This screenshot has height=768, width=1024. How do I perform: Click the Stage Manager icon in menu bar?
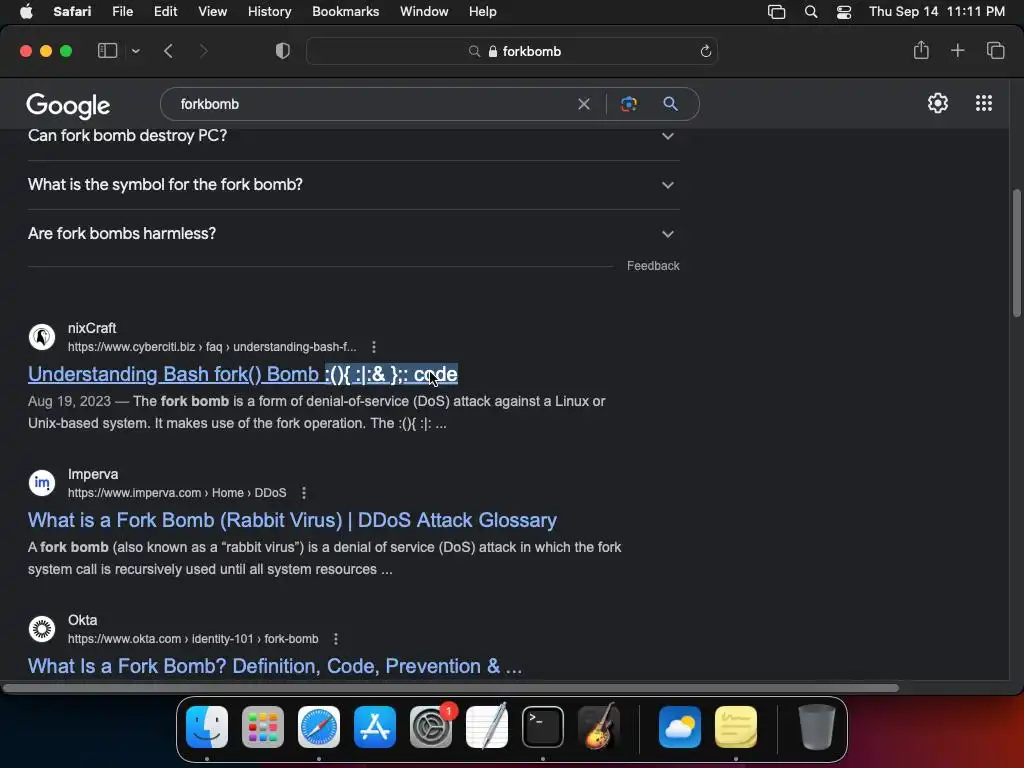tap(776, 12)
